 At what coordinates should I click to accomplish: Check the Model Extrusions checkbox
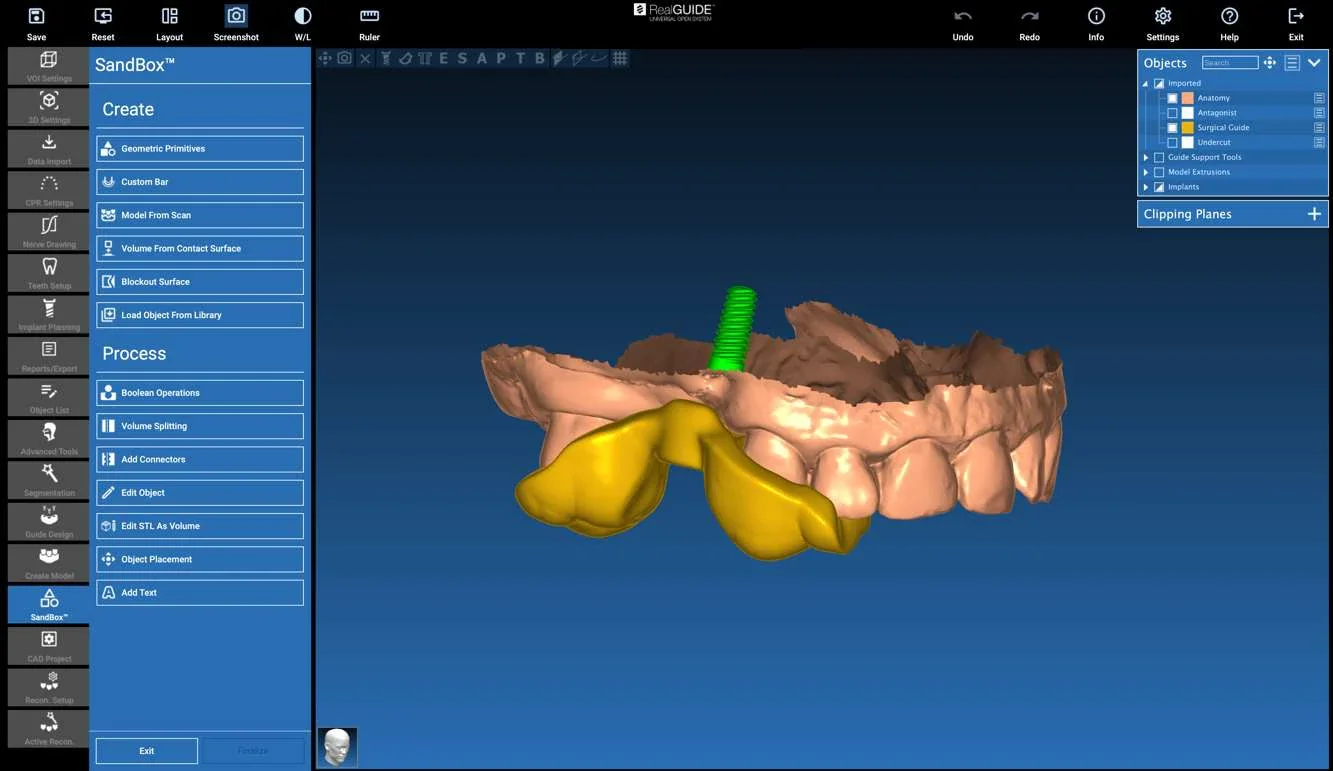[1159, 172]
